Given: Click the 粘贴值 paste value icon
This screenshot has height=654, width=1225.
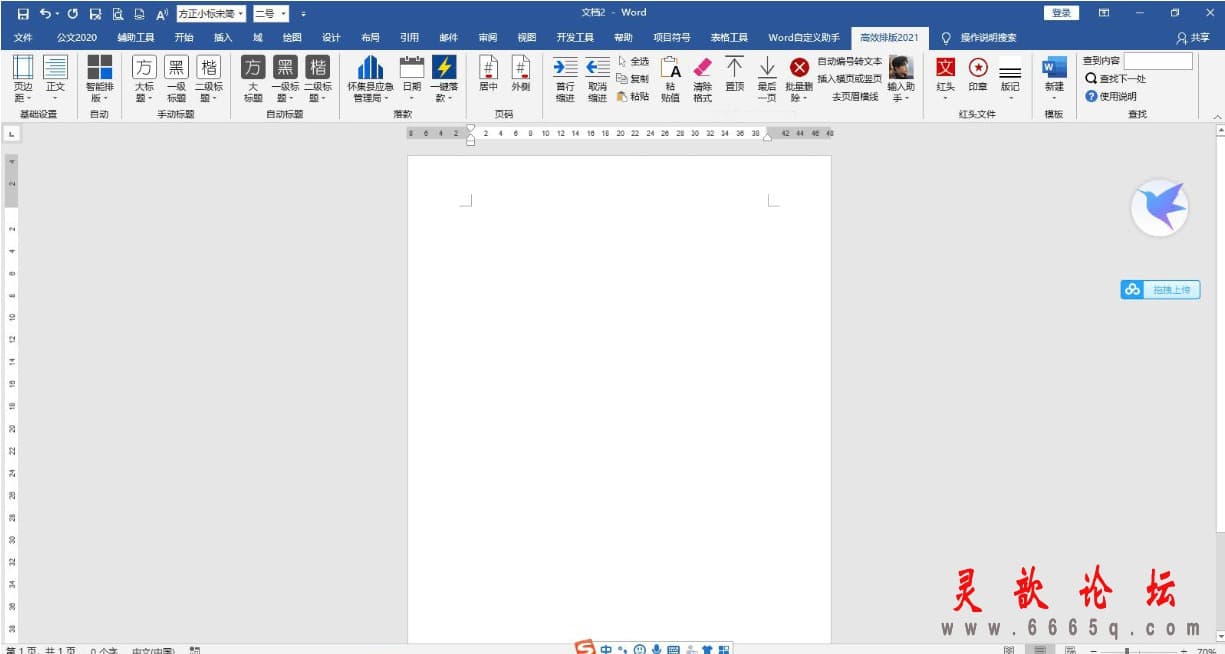Looking at the screenshot, I should (x=670, y=79).
